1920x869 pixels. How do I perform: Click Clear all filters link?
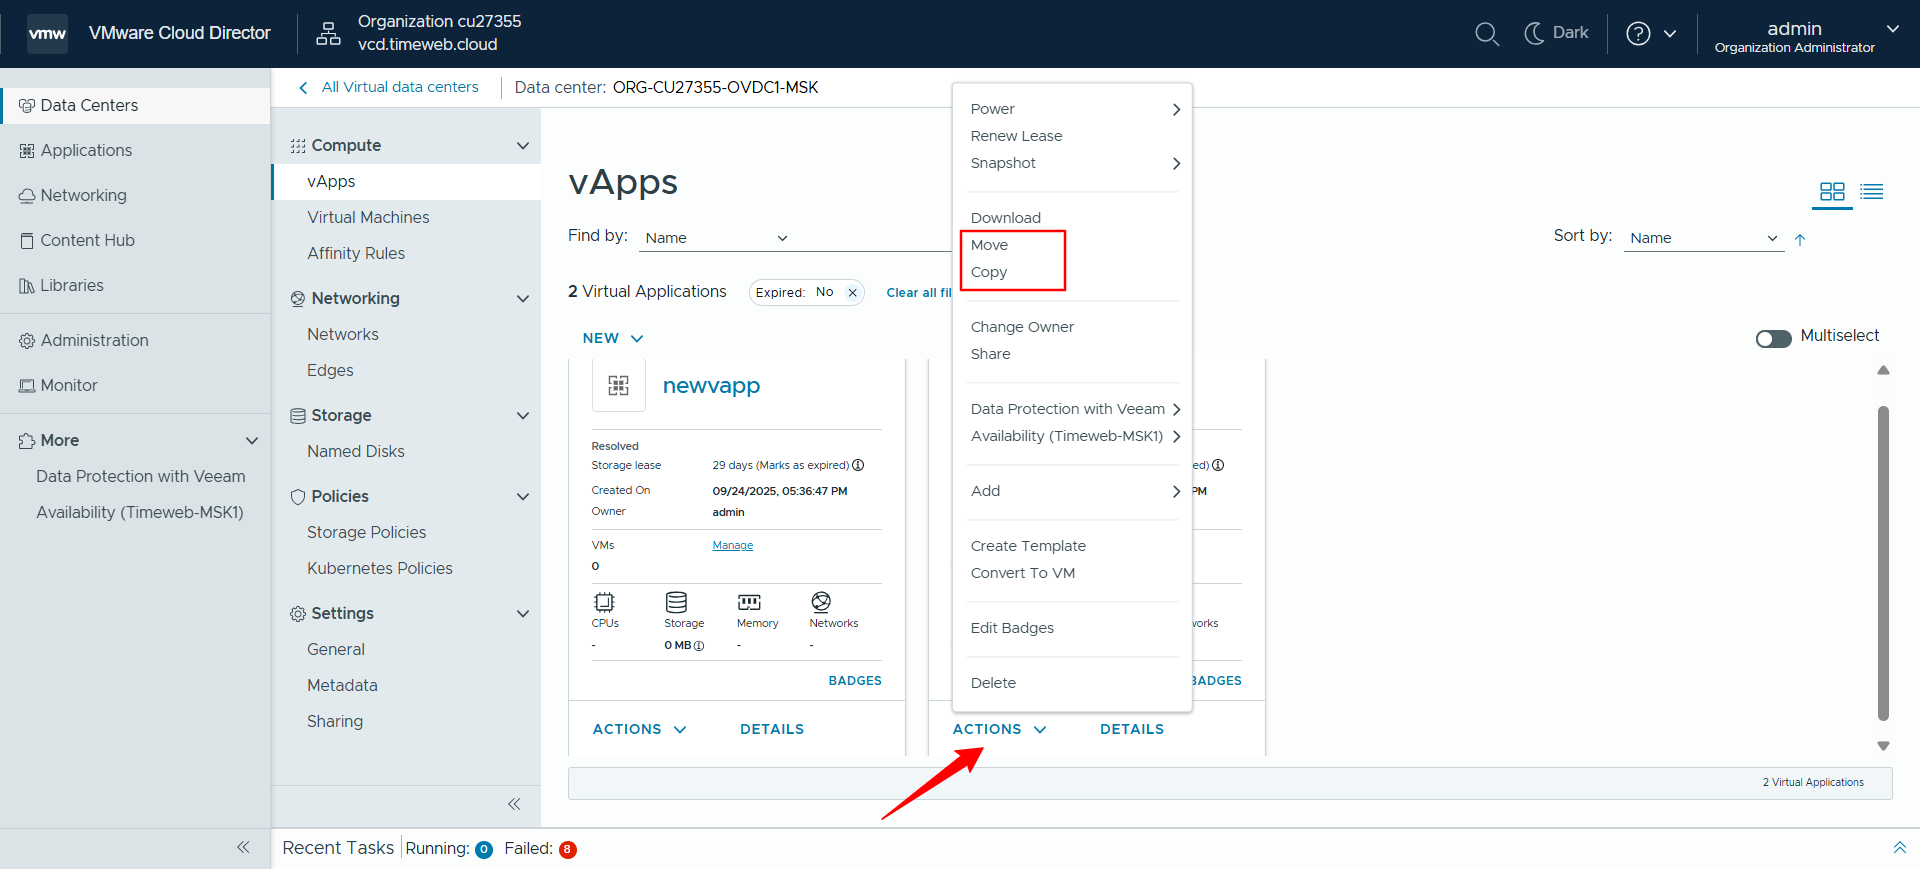click(x=919, y=292)
